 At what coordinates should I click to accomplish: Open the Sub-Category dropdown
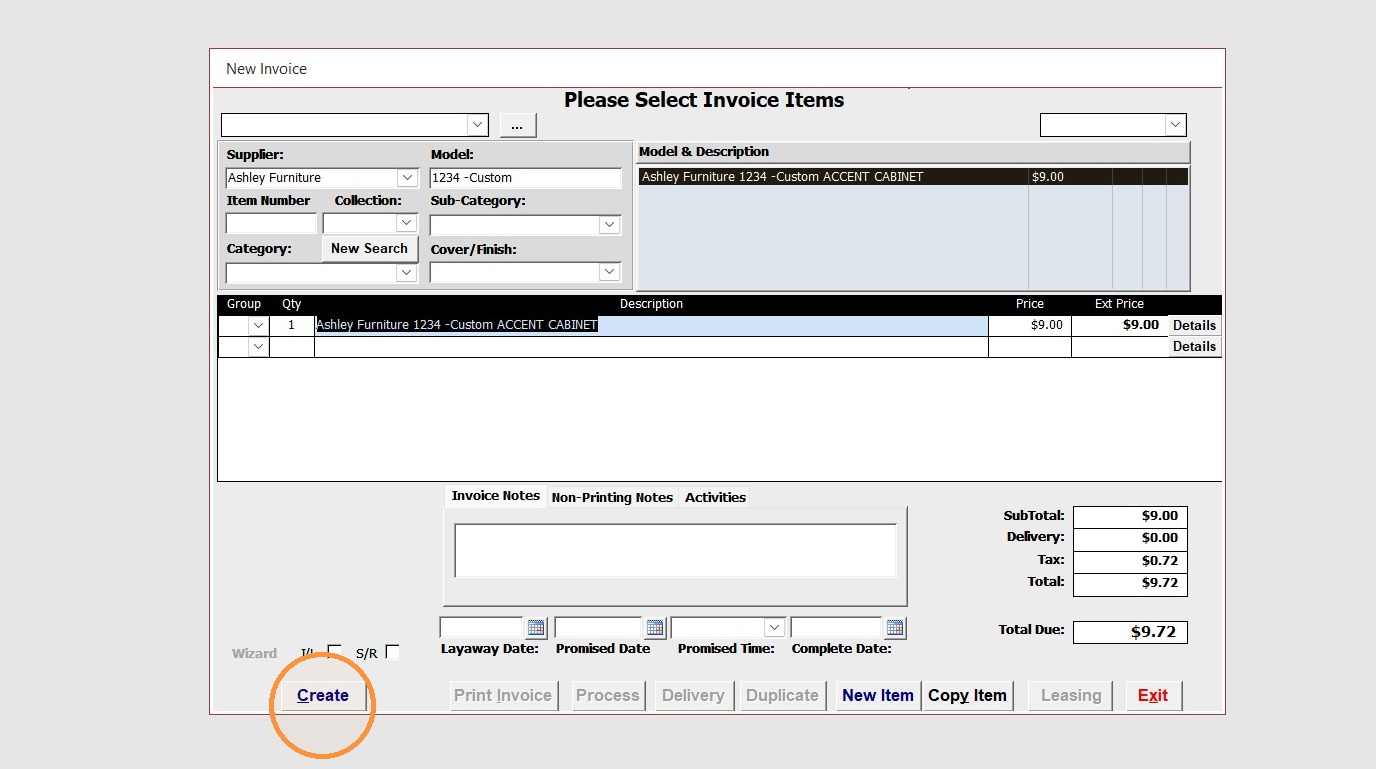click(610, 225)
